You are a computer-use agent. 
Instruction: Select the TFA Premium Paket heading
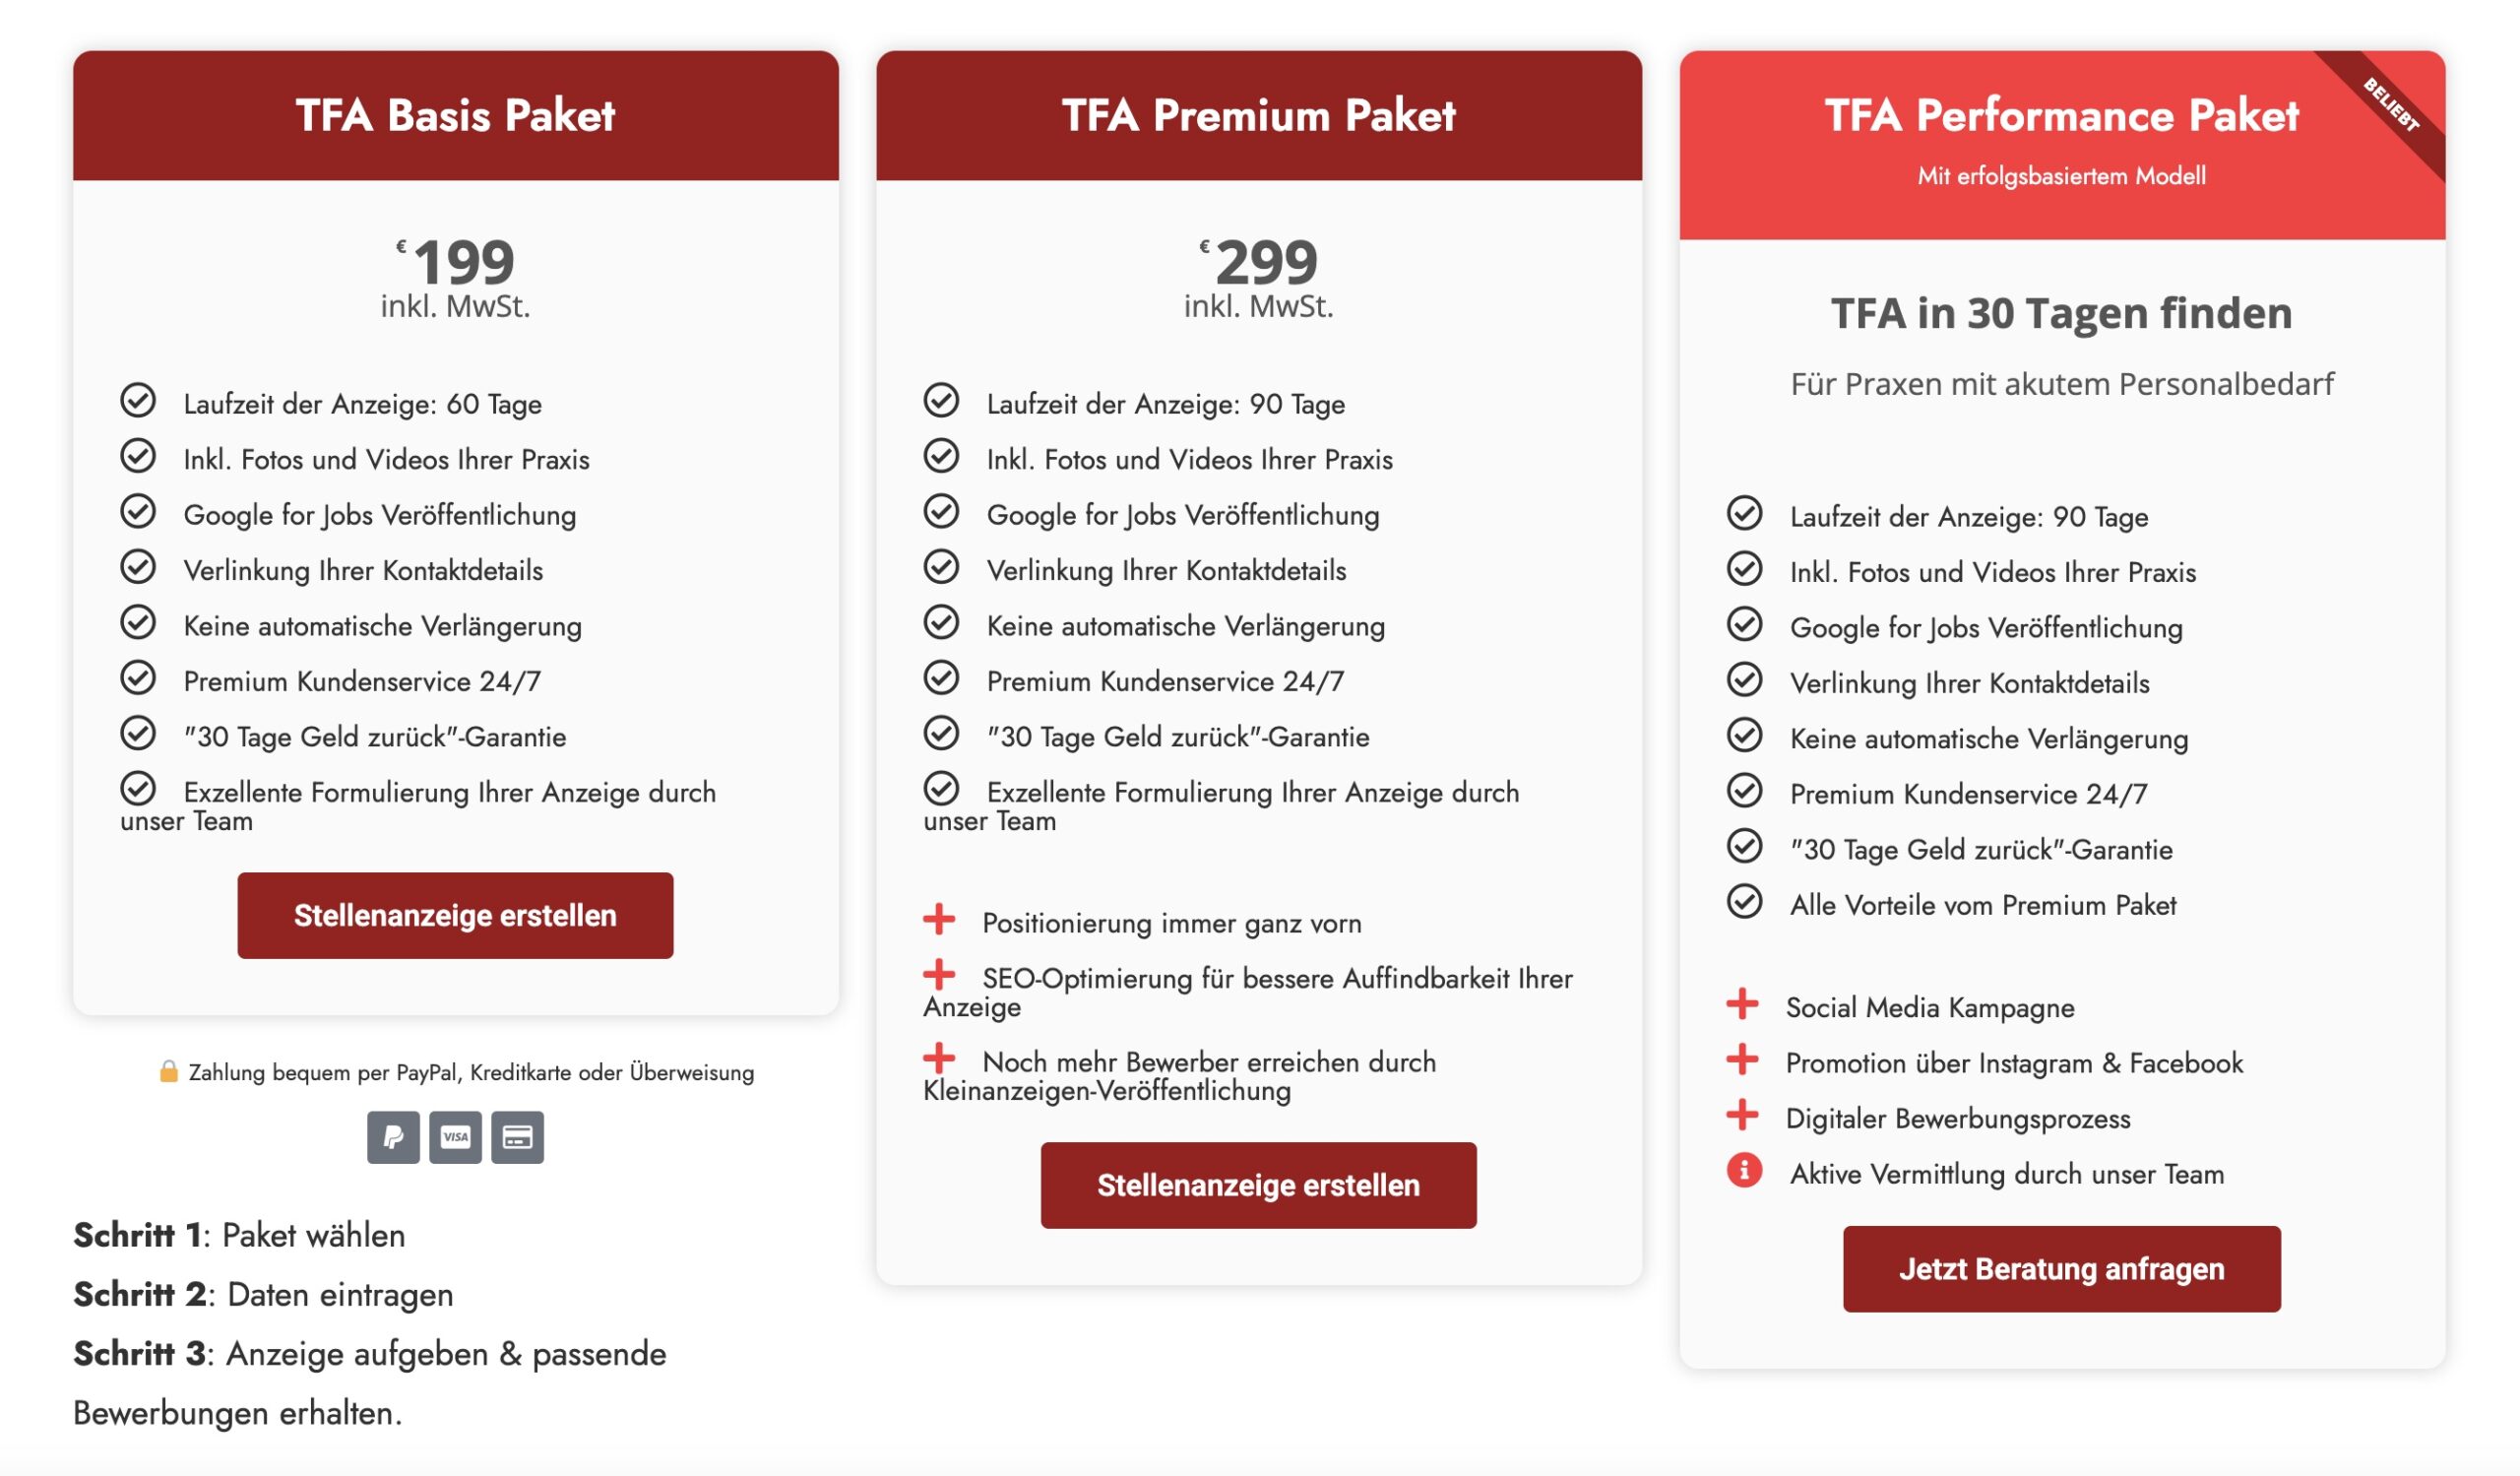click(x=1258, y=116)
